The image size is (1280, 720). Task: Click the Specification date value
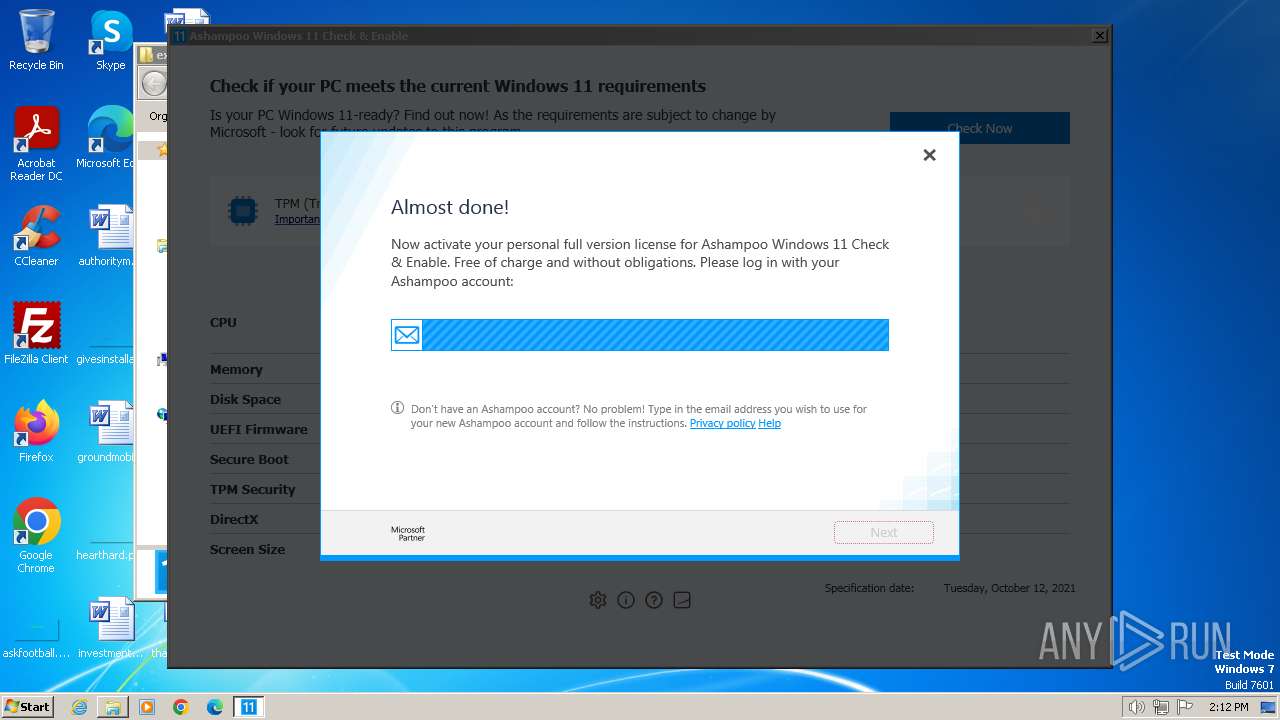tap(1009, 588)
